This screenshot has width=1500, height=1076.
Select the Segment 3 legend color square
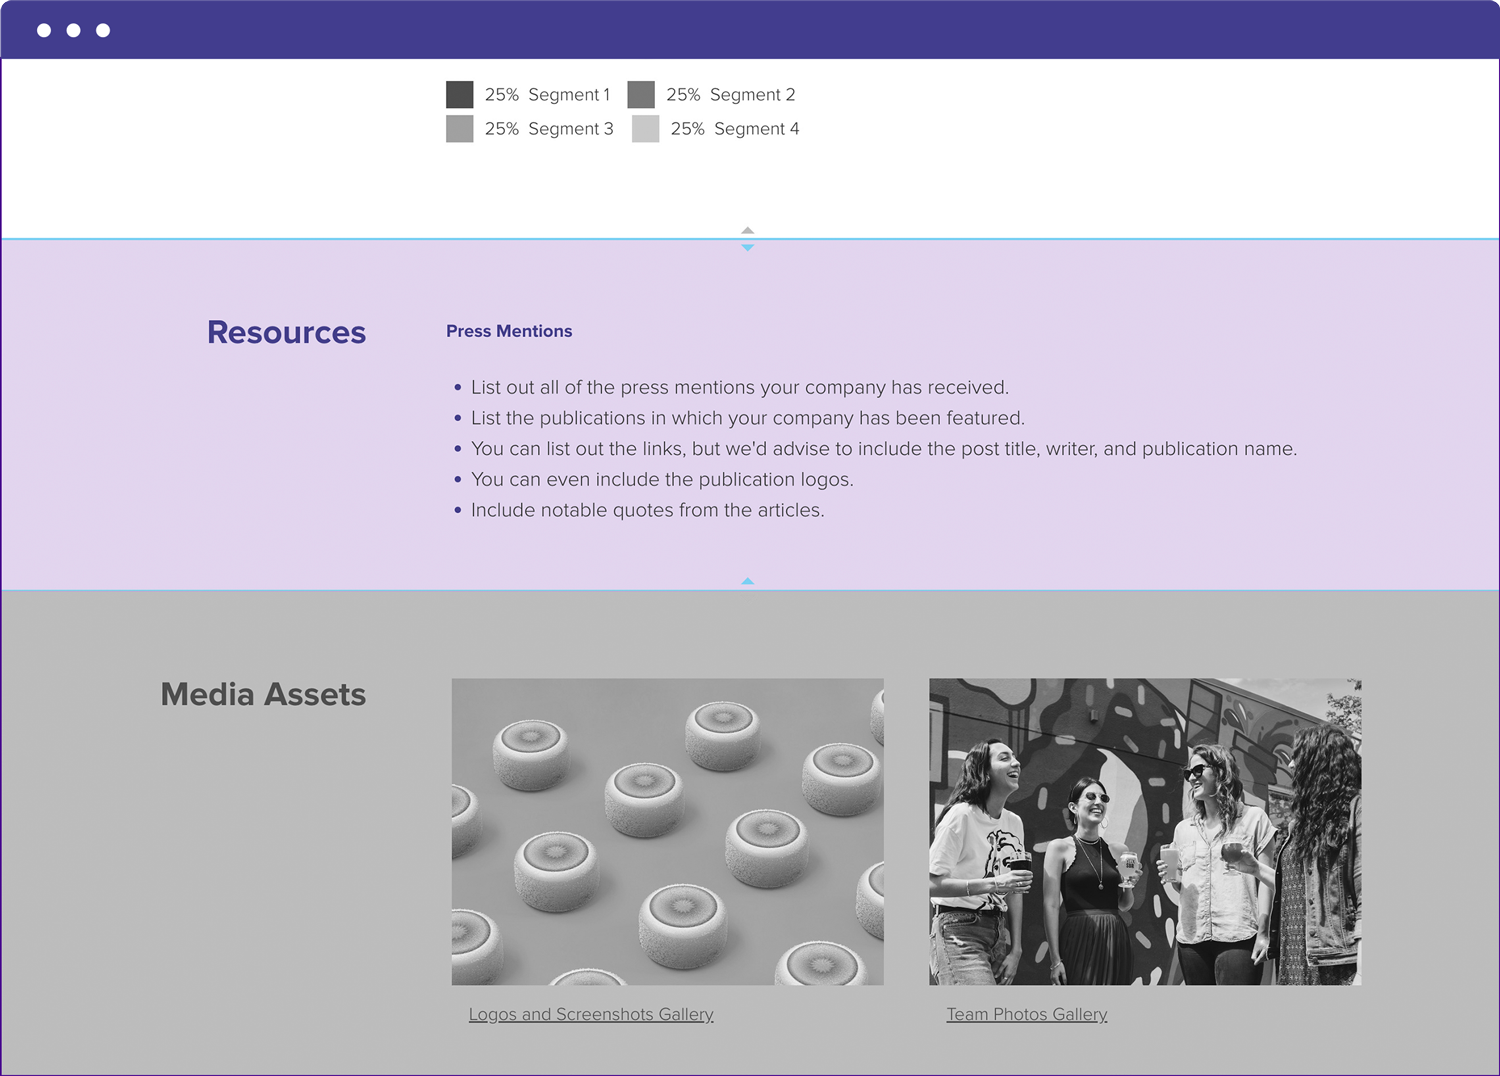pyautogui.click(x=459, y=129)
